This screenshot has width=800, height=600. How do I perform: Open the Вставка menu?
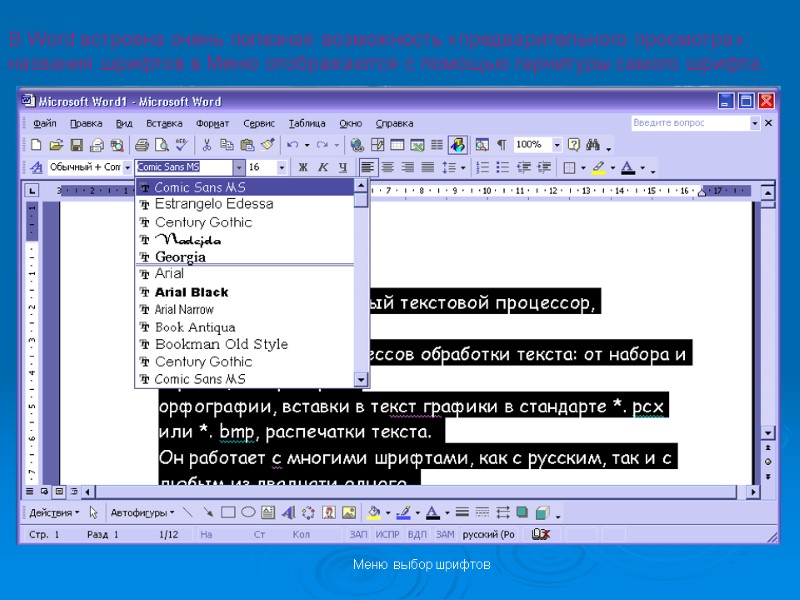click(164, 123)
